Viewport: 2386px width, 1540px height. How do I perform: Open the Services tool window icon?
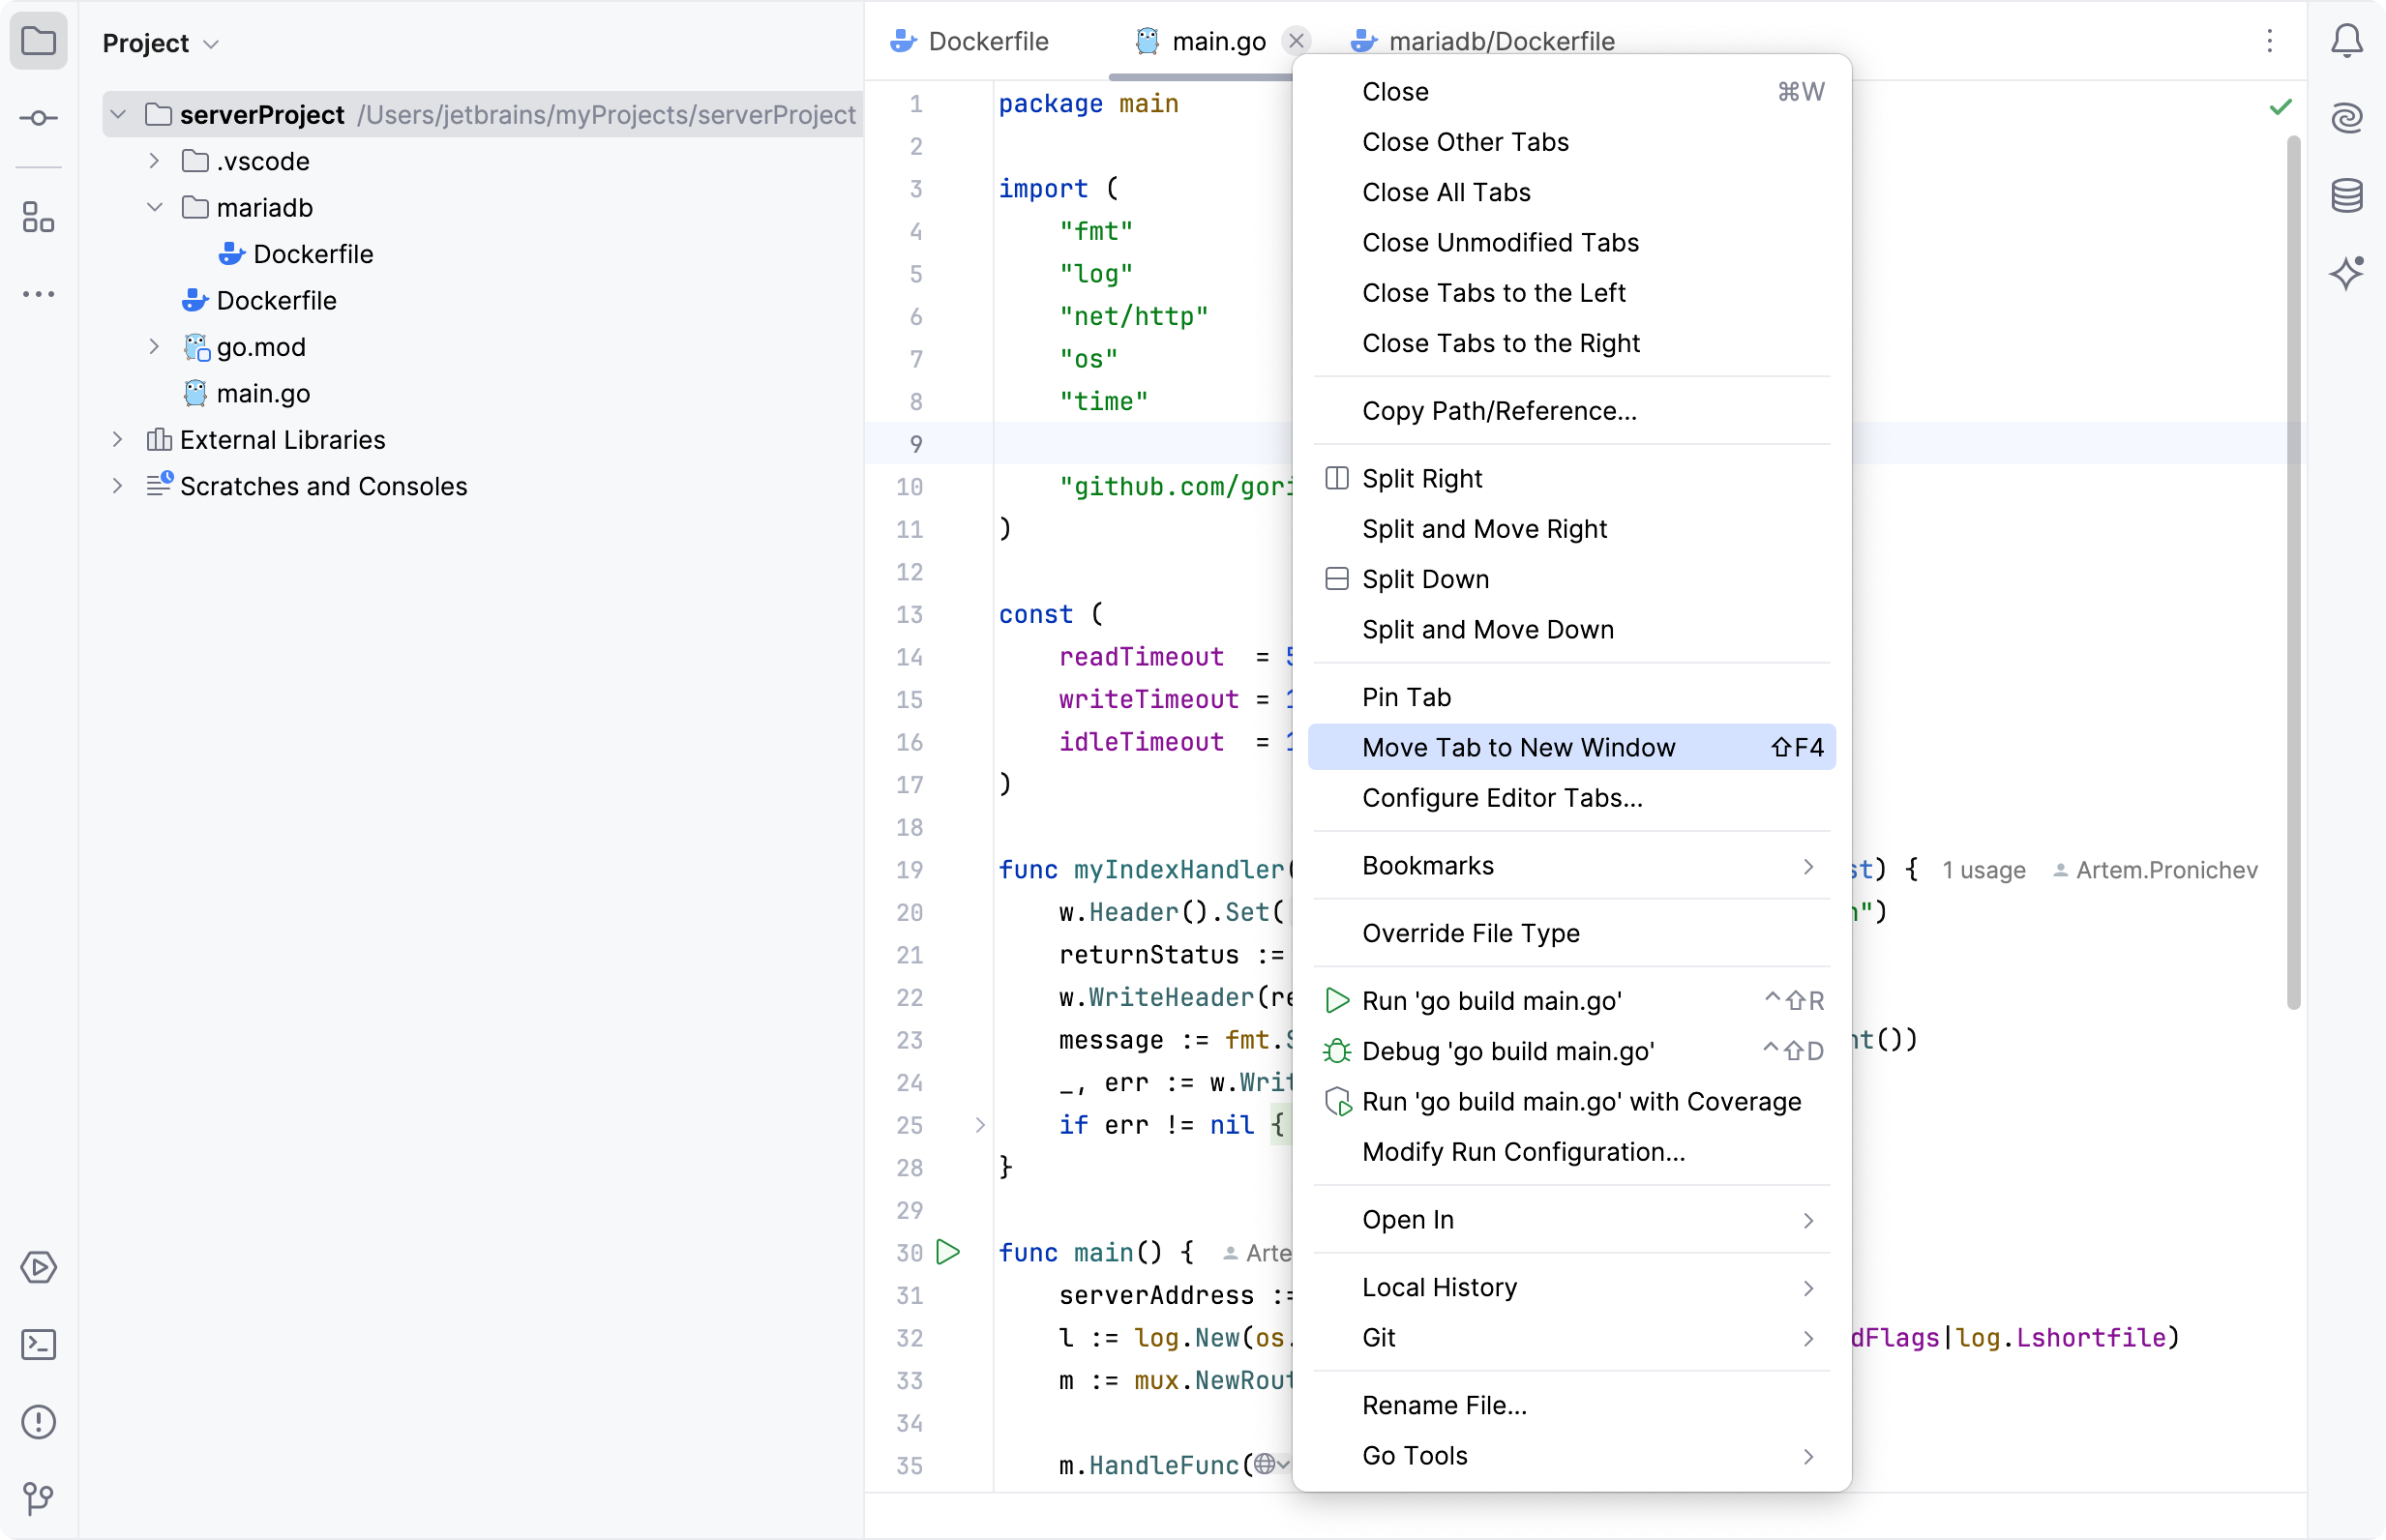click(38, 1268)
